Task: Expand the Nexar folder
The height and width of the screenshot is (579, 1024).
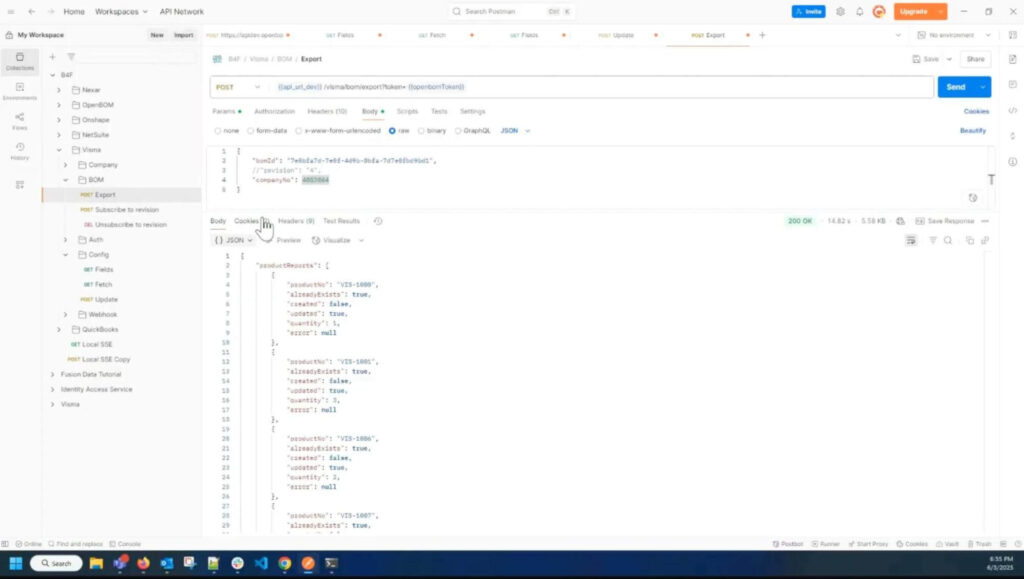Action: pos(59,90)
